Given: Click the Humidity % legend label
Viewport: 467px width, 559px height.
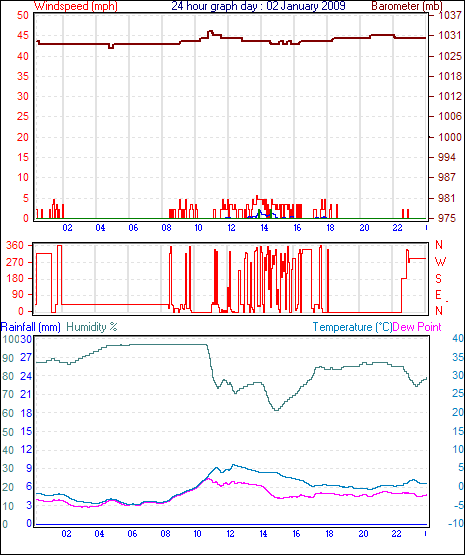Looking at the screenshot, I should pyautogui.click(x=92, y=327).
